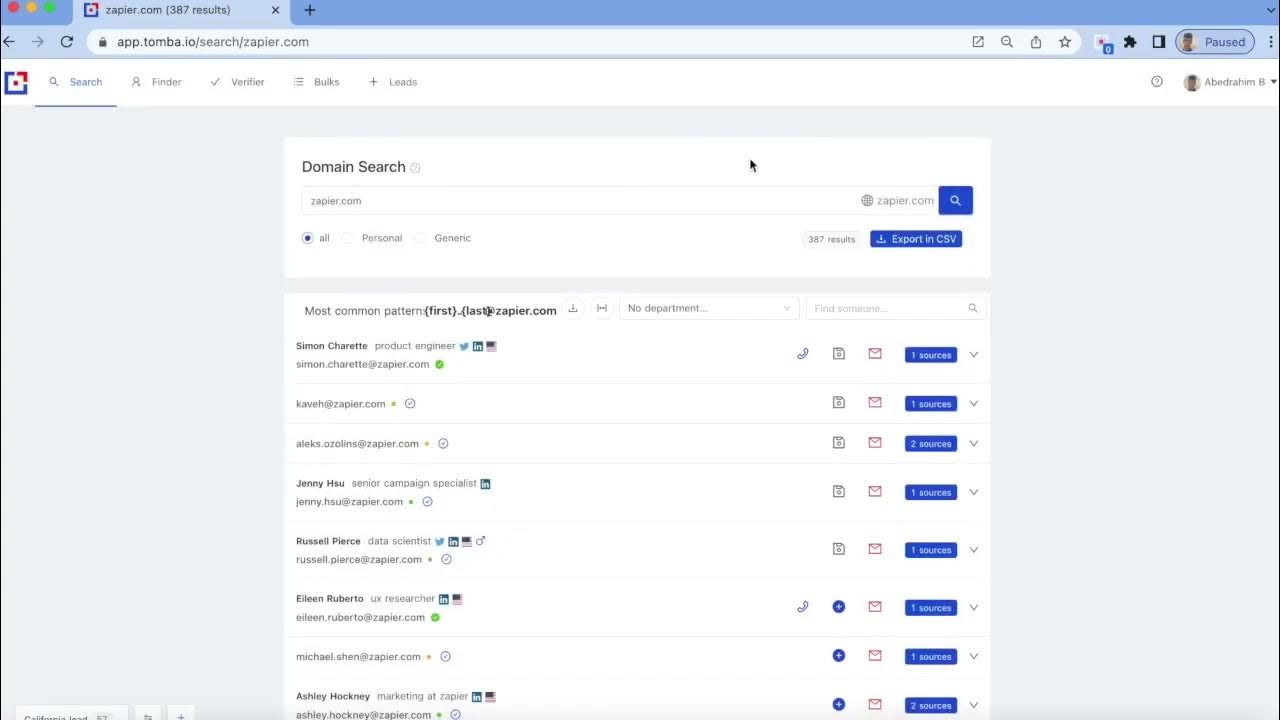Switch to the Verifier tab
The height and width of the screenshot is (720, 1280).
[237, 82]
